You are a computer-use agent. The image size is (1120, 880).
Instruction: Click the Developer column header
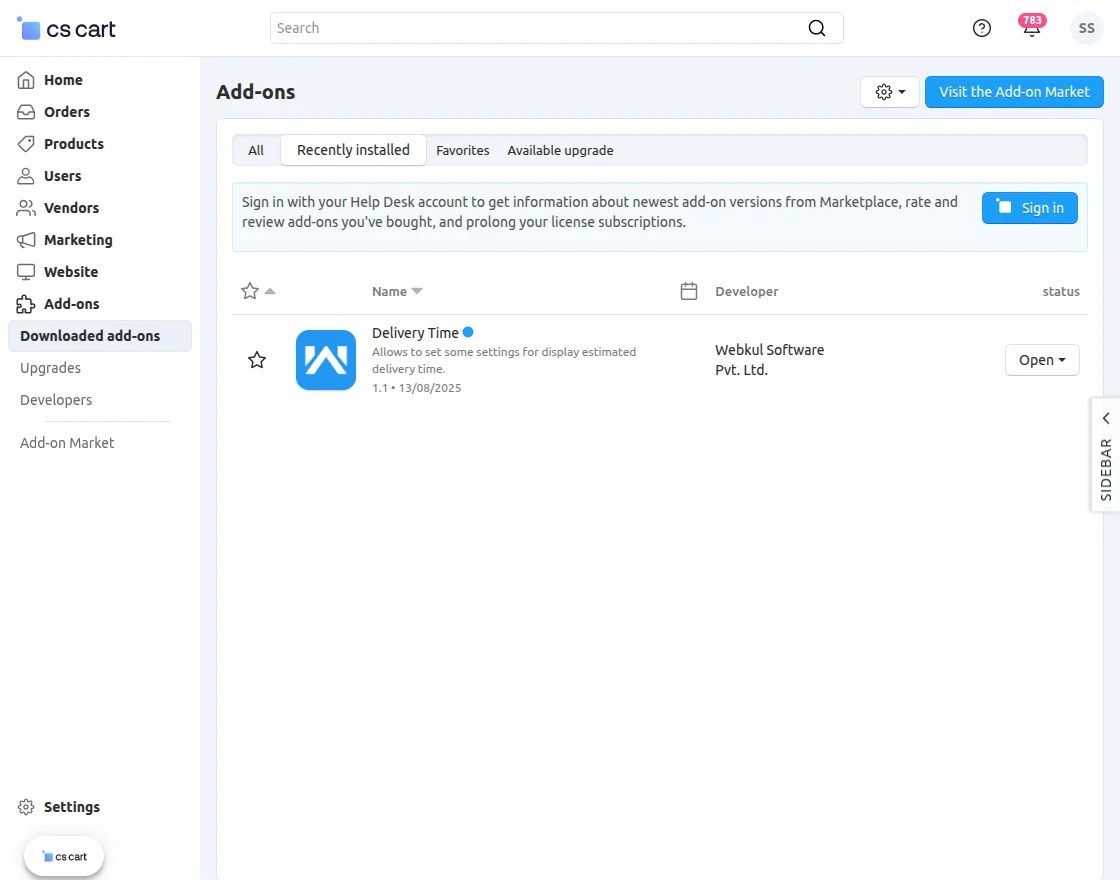[x=746, y=291]
